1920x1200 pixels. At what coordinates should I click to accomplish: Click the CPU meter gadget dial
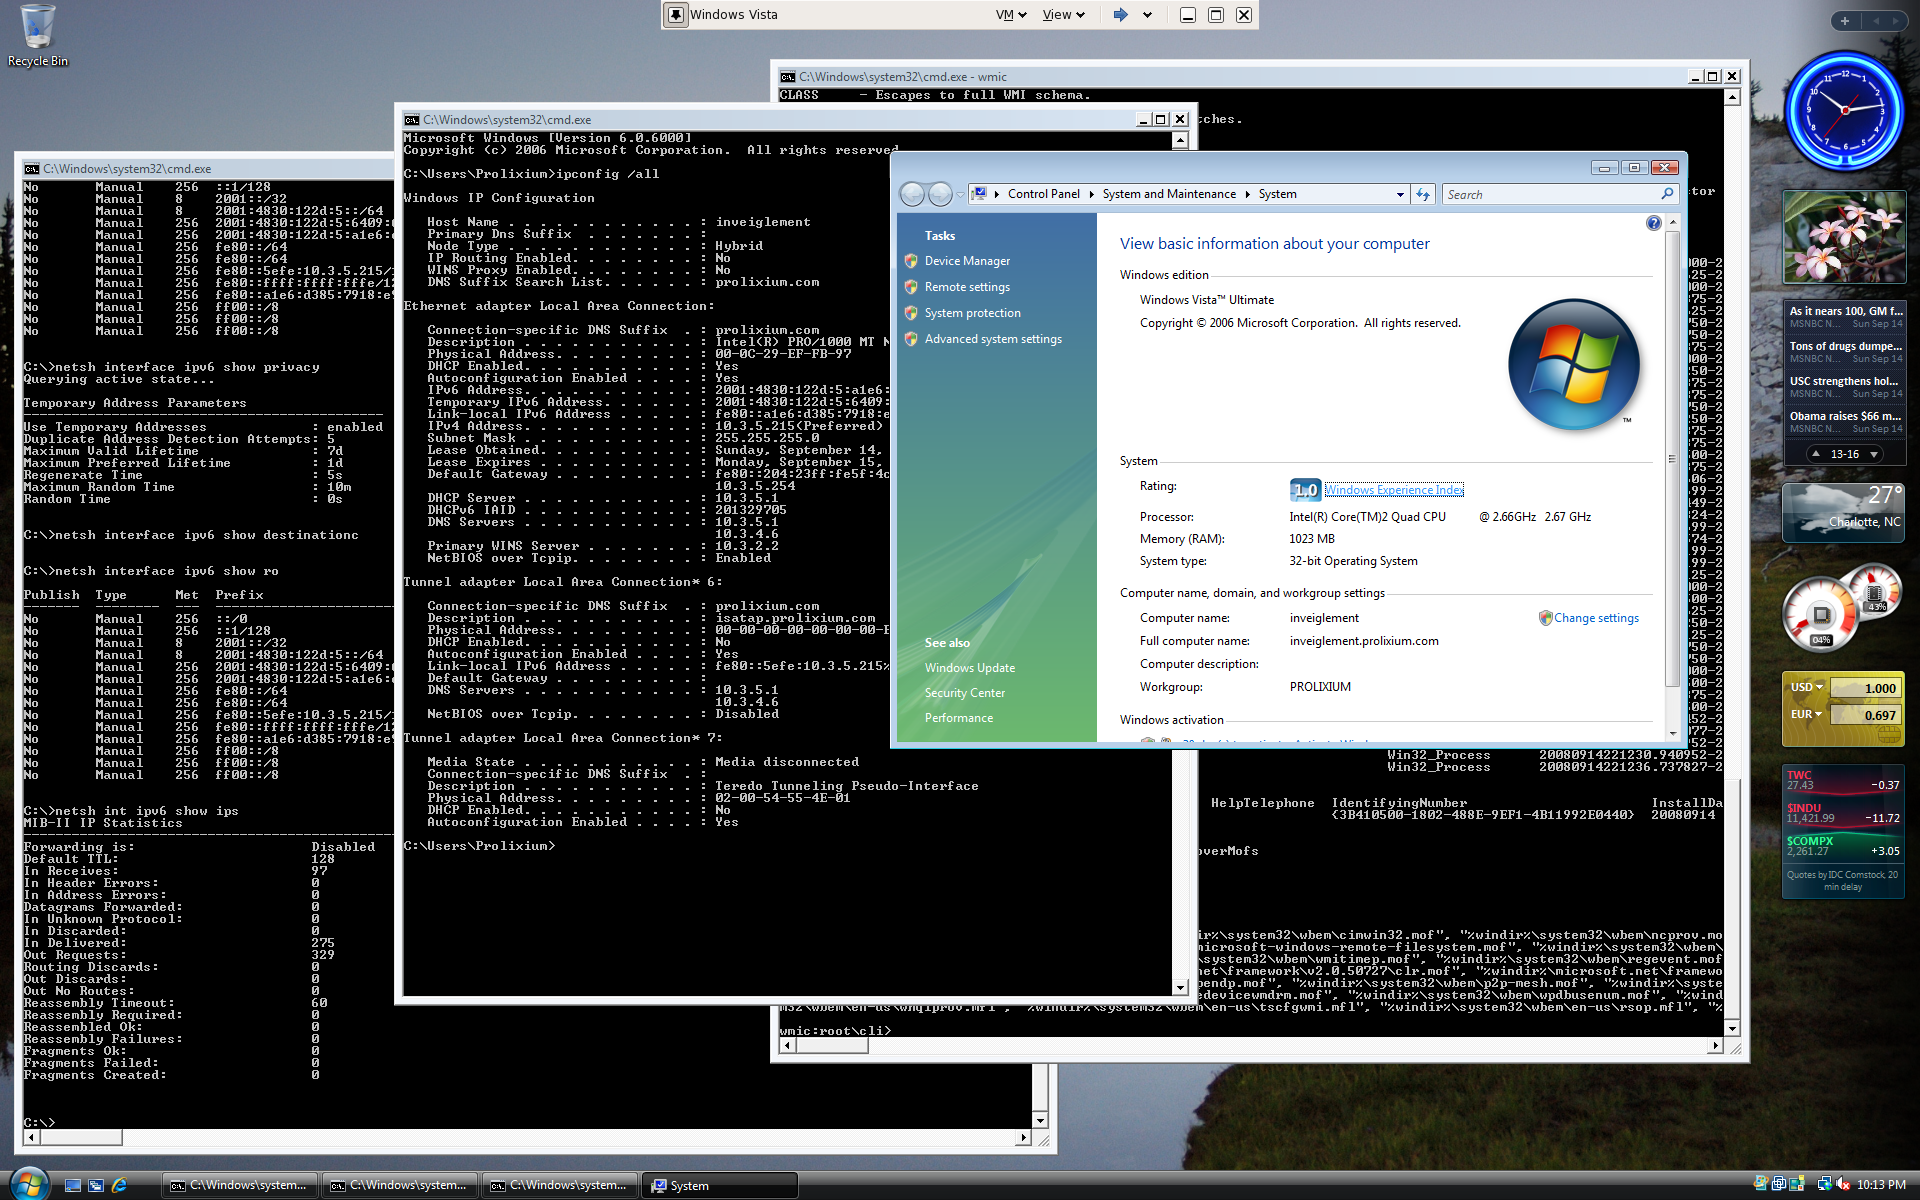pos(1821,615)
